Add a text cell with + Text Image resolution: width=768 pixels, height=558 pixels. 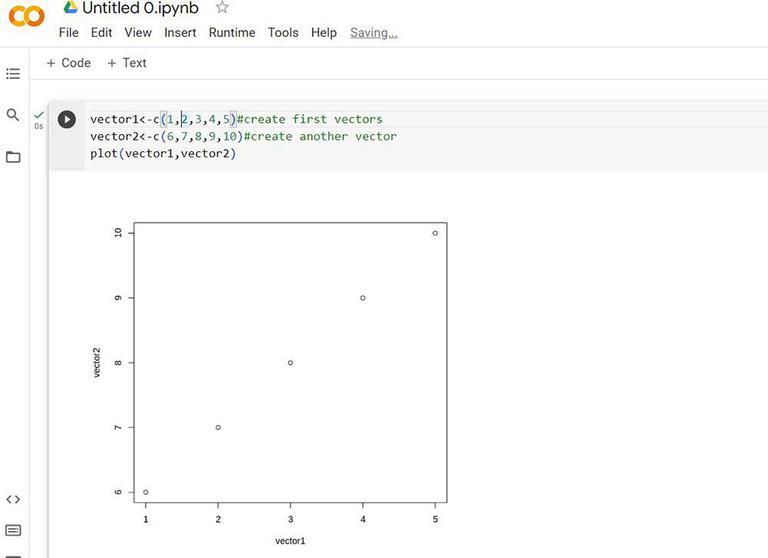pos(127,63)
